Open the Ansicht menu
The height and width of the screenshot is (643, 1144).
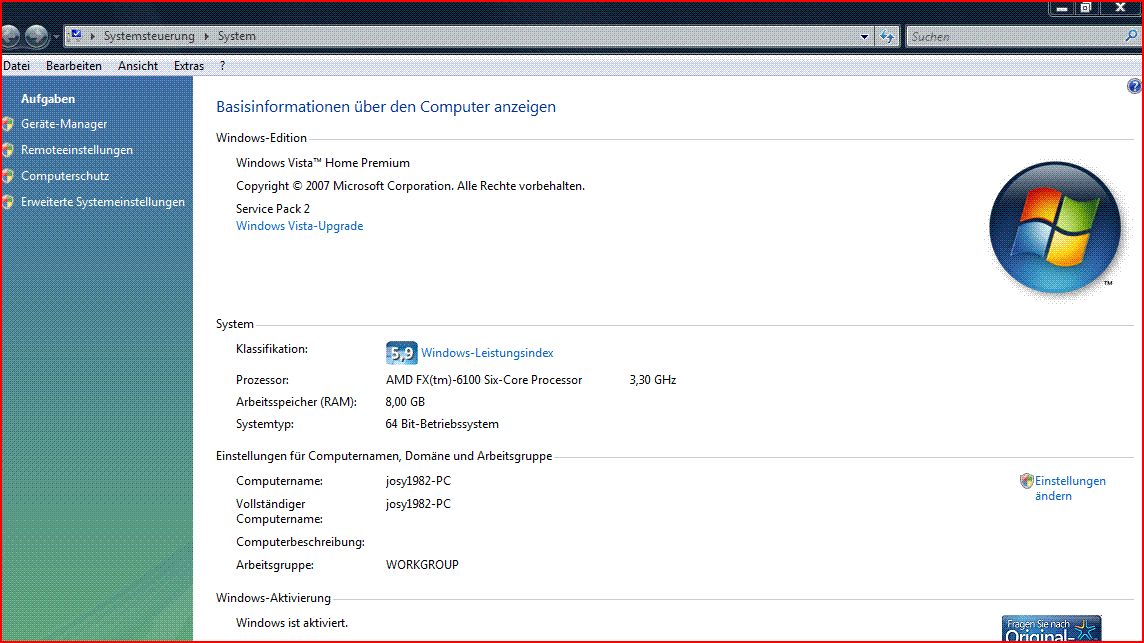pos(138,66)
